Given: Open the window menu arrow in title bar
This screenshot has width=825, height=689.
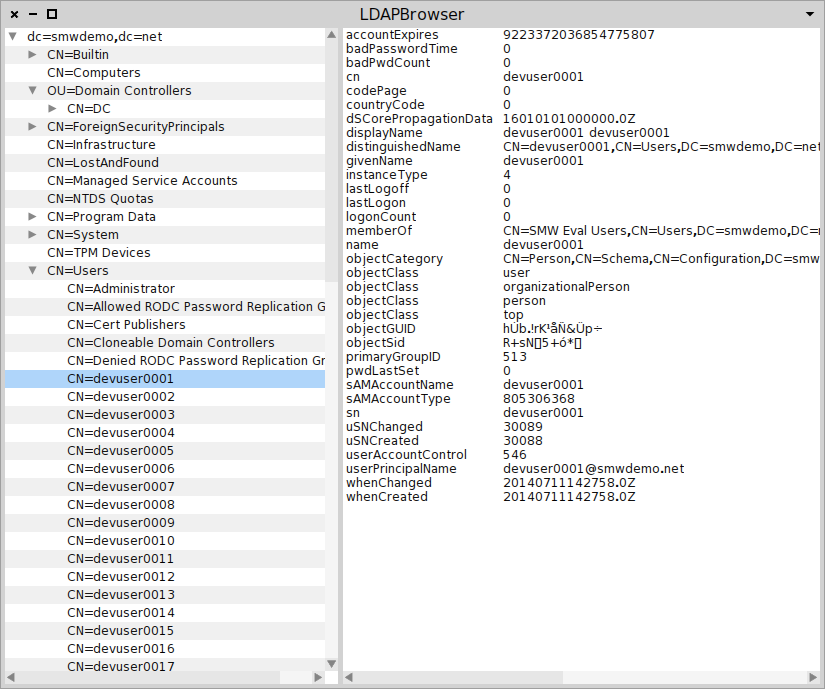Looking at the screenshot, I should 809,14.
